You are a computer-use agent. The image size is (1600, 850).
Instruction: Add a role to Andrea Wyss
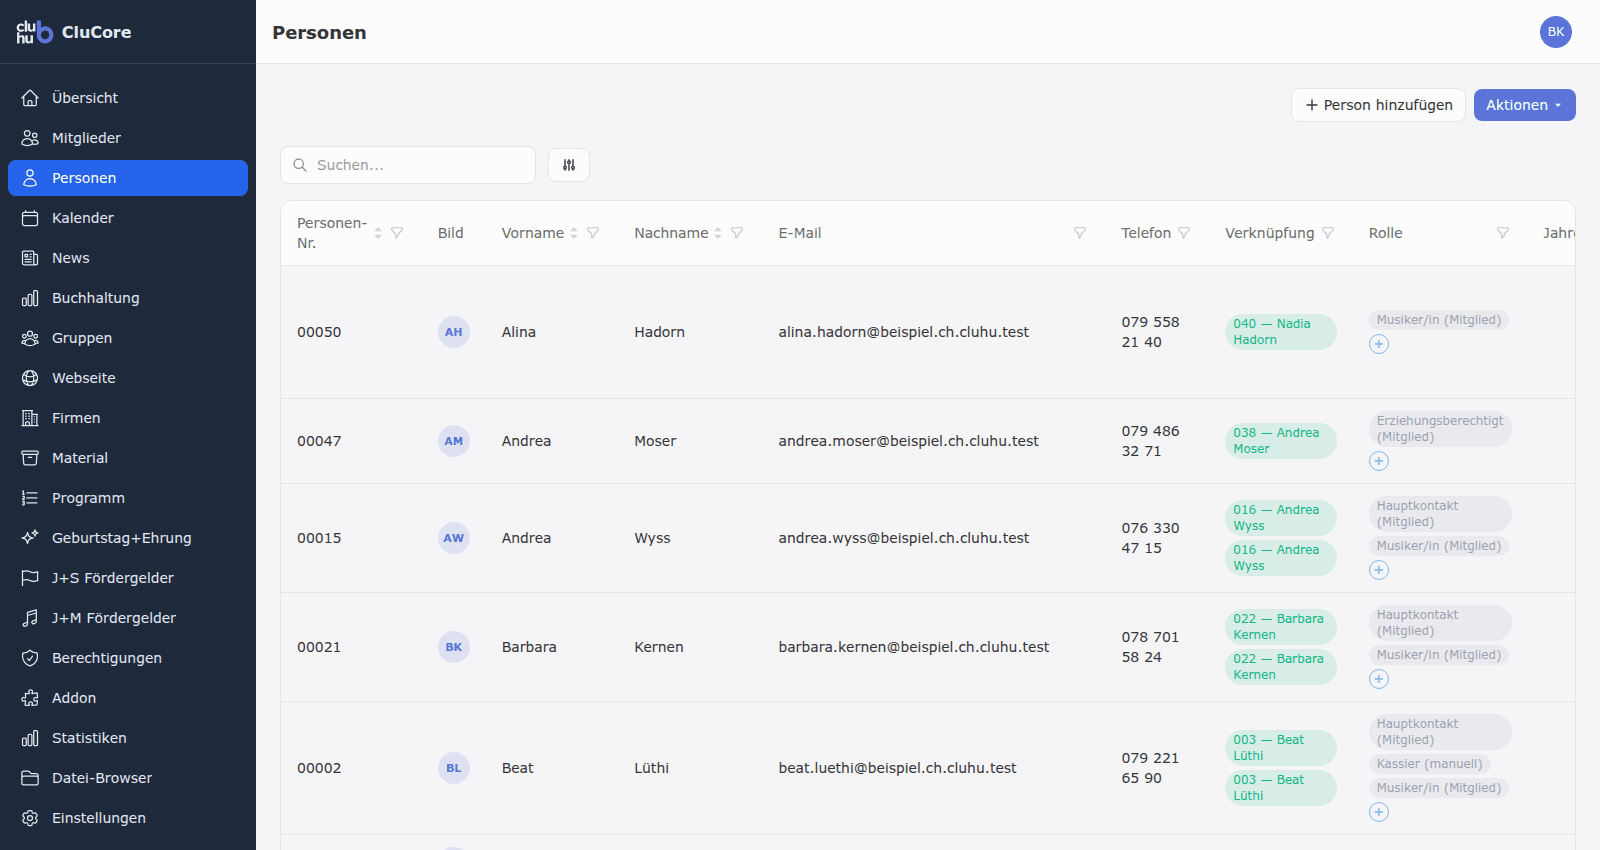pyautogui.click(x=1379, y=570)
